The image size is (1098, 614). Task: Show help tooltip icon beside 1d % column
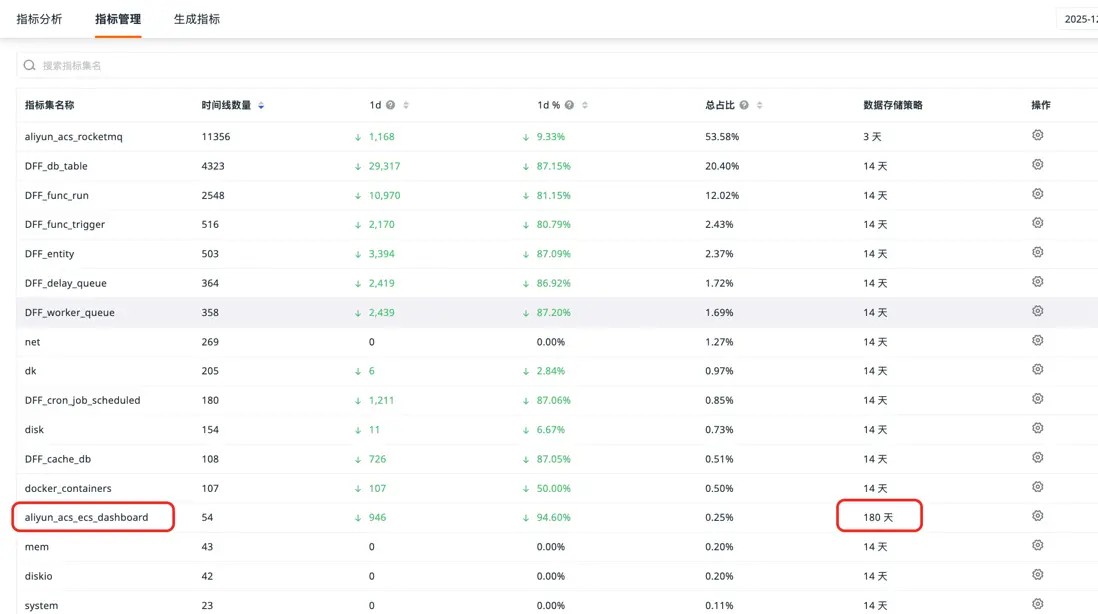point(569,105)
